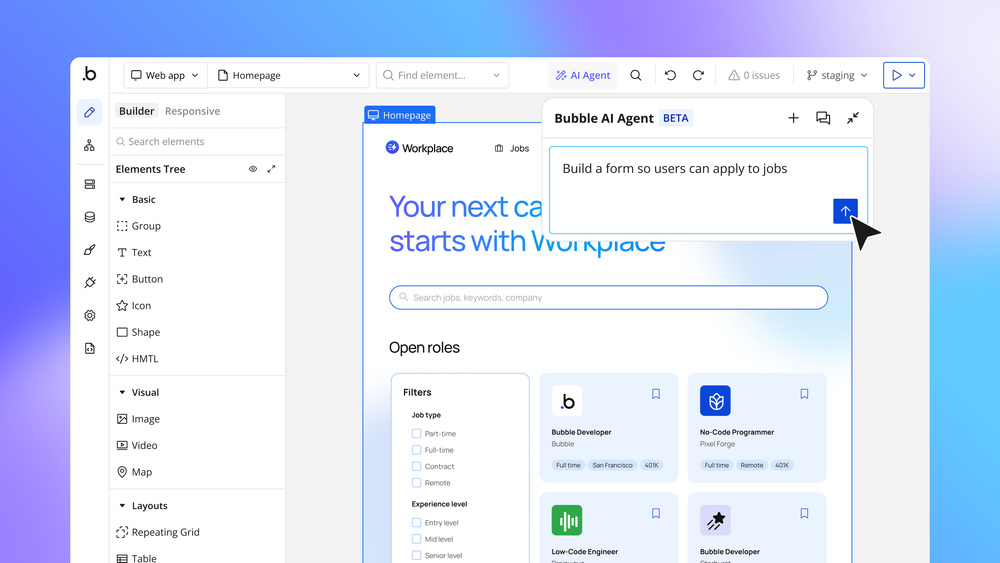Viewport: 1000px width, 563px height.
Task: Switch to the Responsive tab
Action: [x=192, y=111]
